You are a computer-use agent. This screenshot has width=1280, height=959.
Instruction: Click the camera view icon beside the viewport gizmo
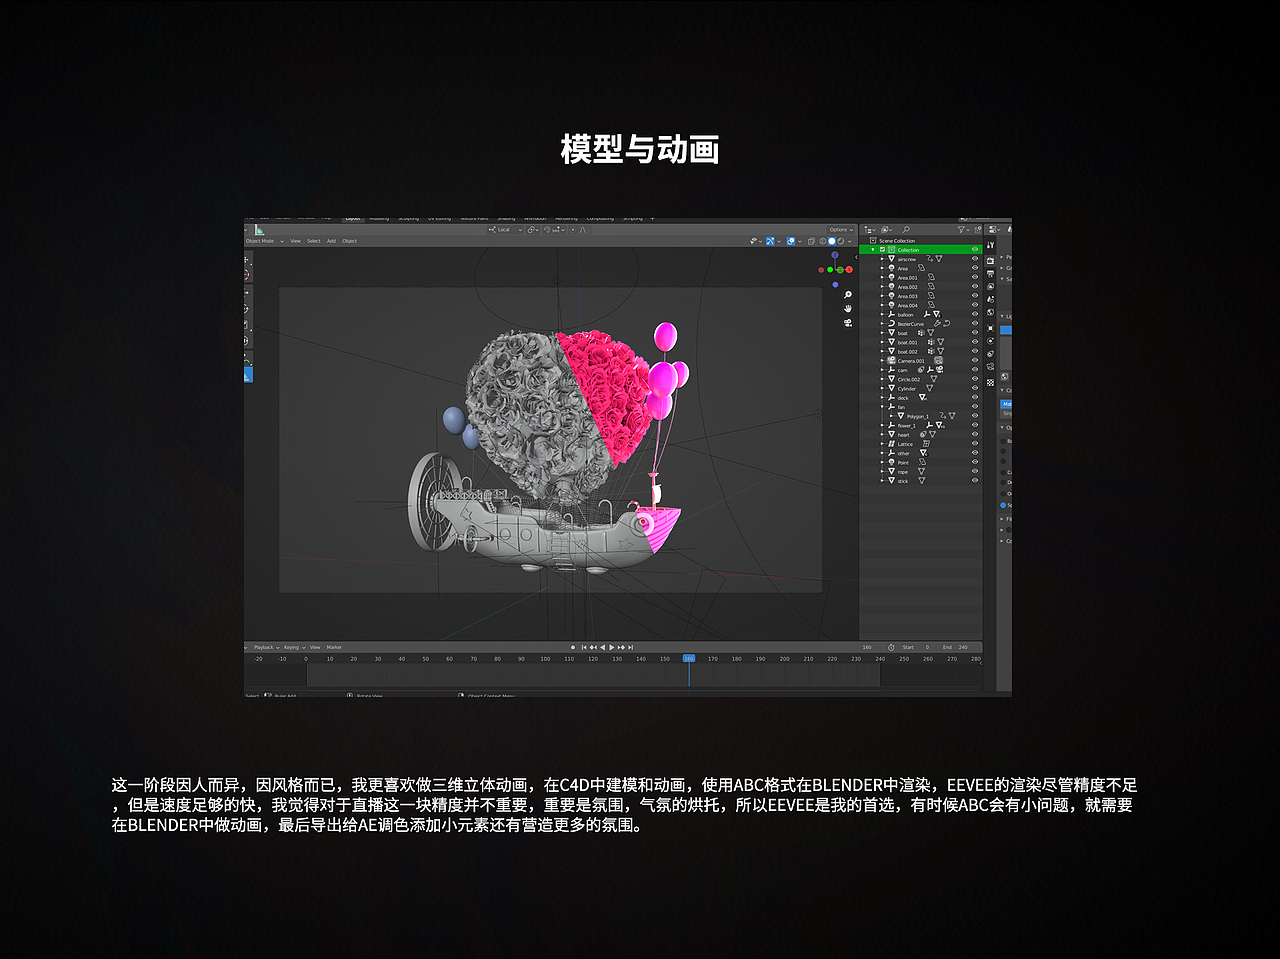click(x=848, y=322)
